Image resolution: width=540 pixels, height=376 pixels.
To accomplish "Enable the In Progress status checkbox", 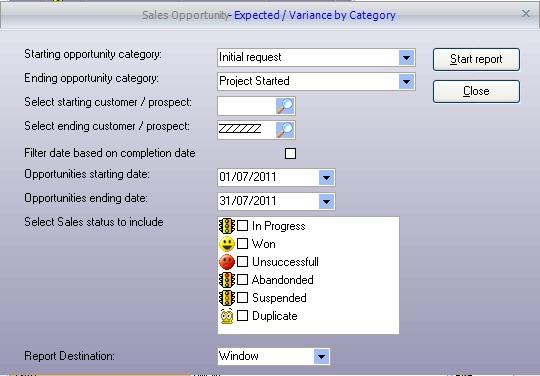I will [x=242, y=226].
